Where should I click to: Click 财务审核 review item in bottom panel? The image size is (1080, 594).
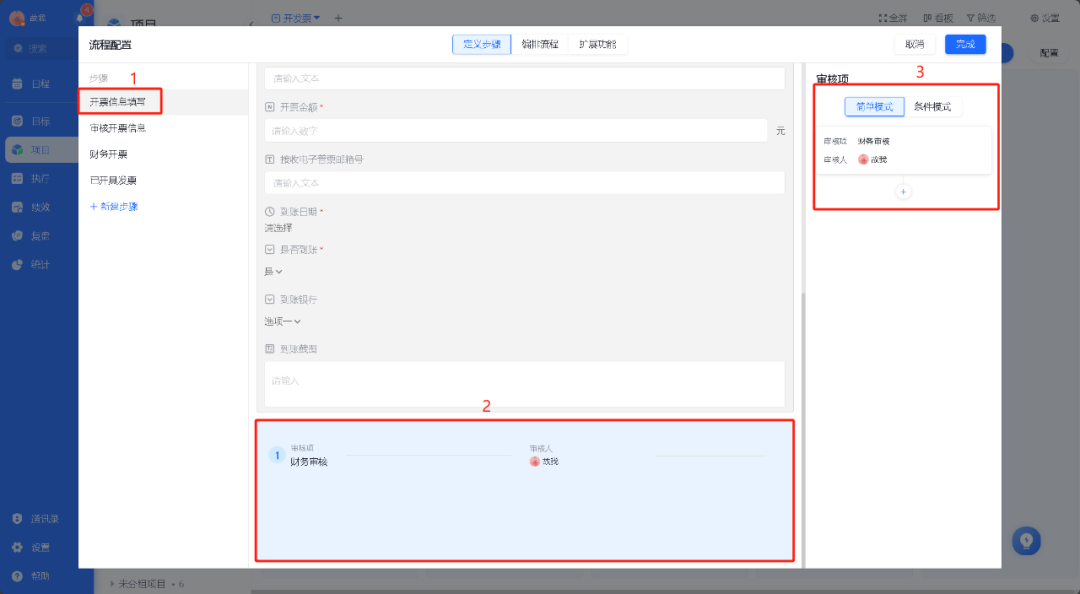309,462
